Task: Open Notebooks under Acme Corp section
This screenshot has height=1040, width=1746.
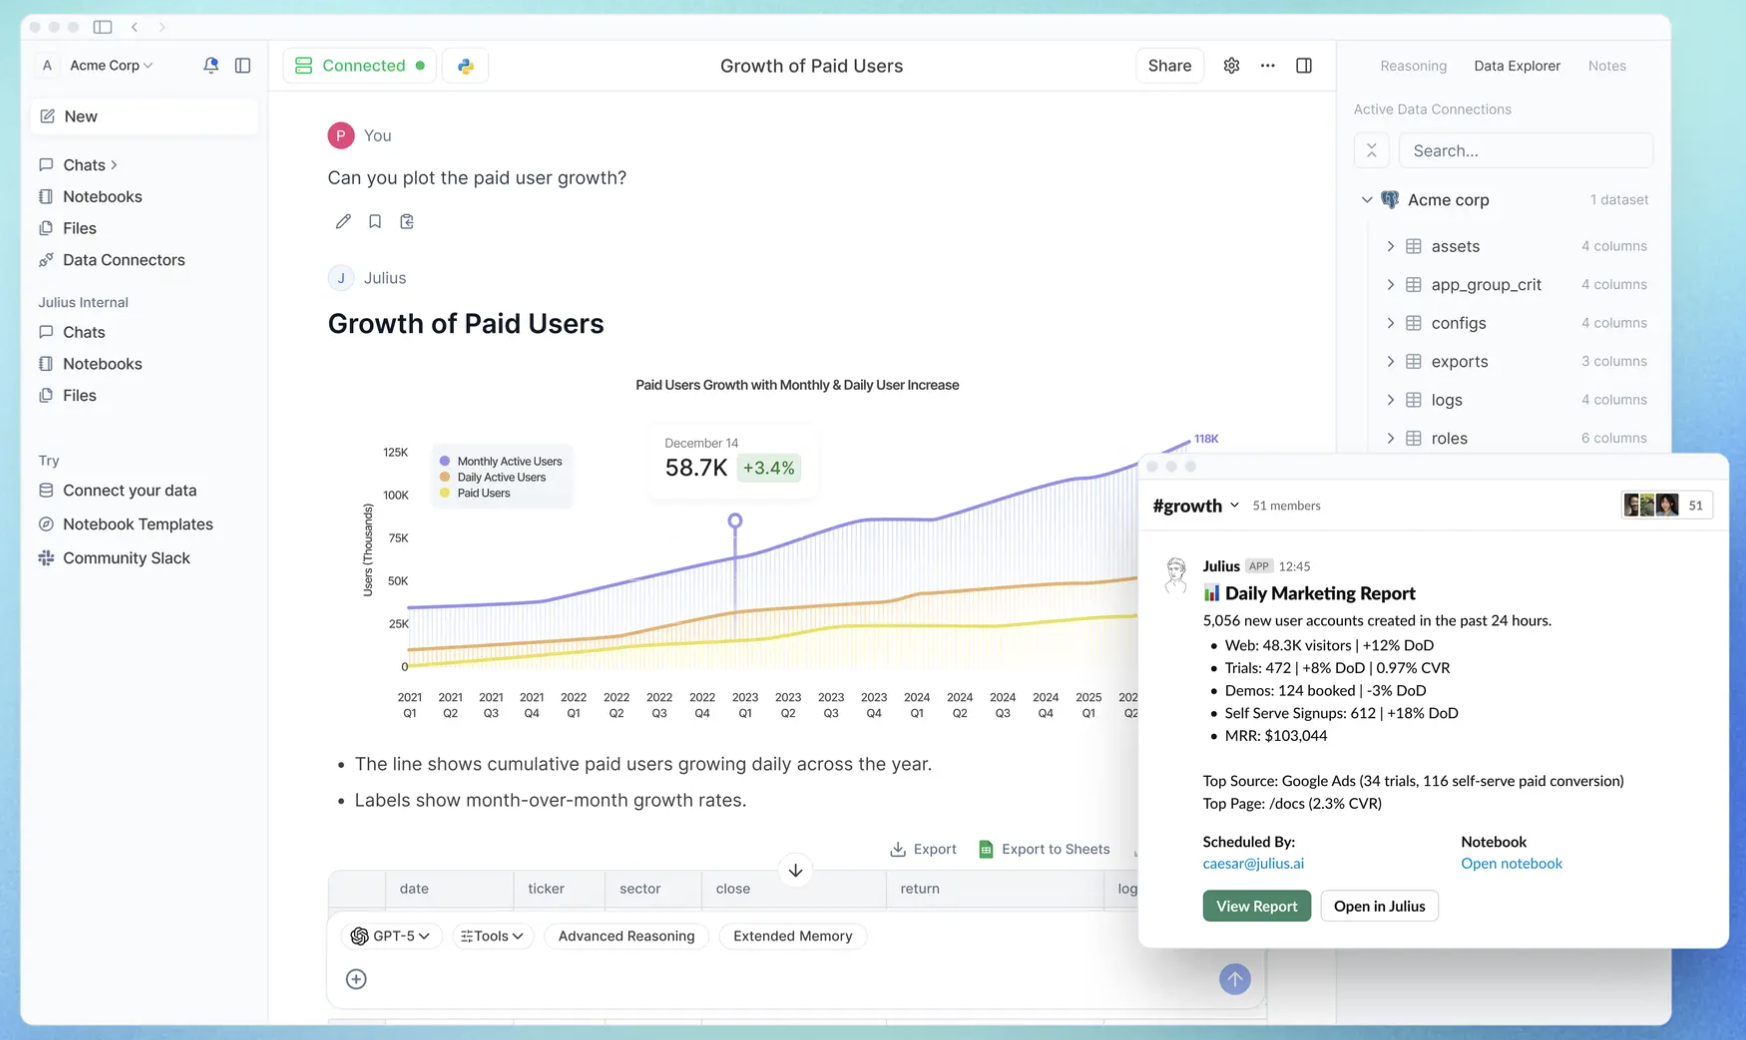Action: (x=91, y=197)
